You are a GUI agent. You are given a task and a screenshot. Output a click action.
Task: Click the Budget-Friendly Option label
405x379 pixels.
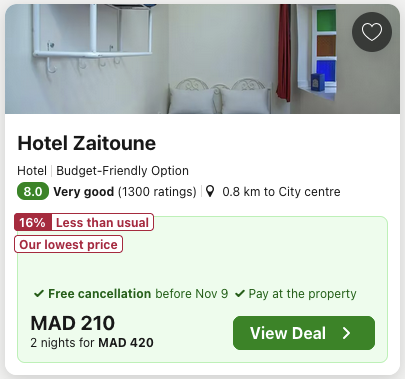pos(122,171)
